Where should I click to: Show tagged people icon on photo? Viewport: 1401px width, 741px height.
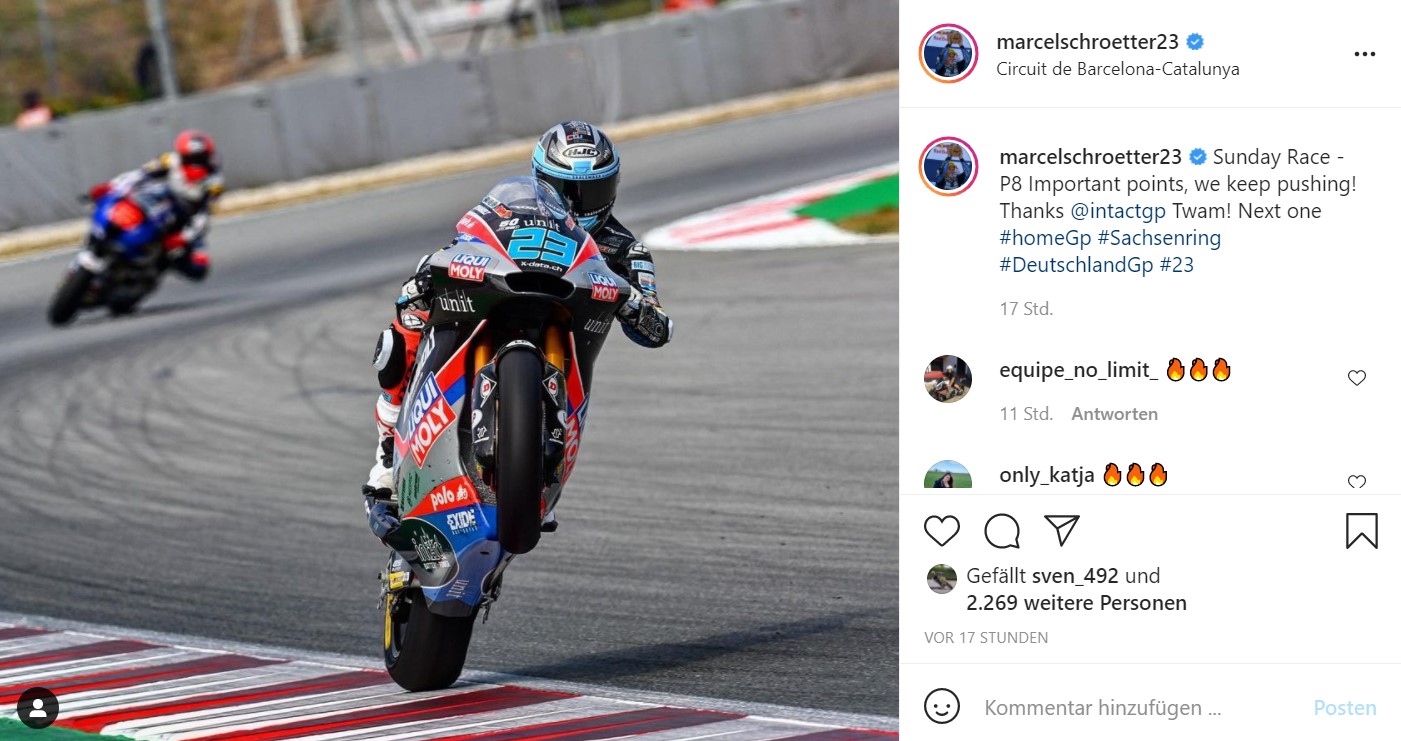[x=38, y=708]
